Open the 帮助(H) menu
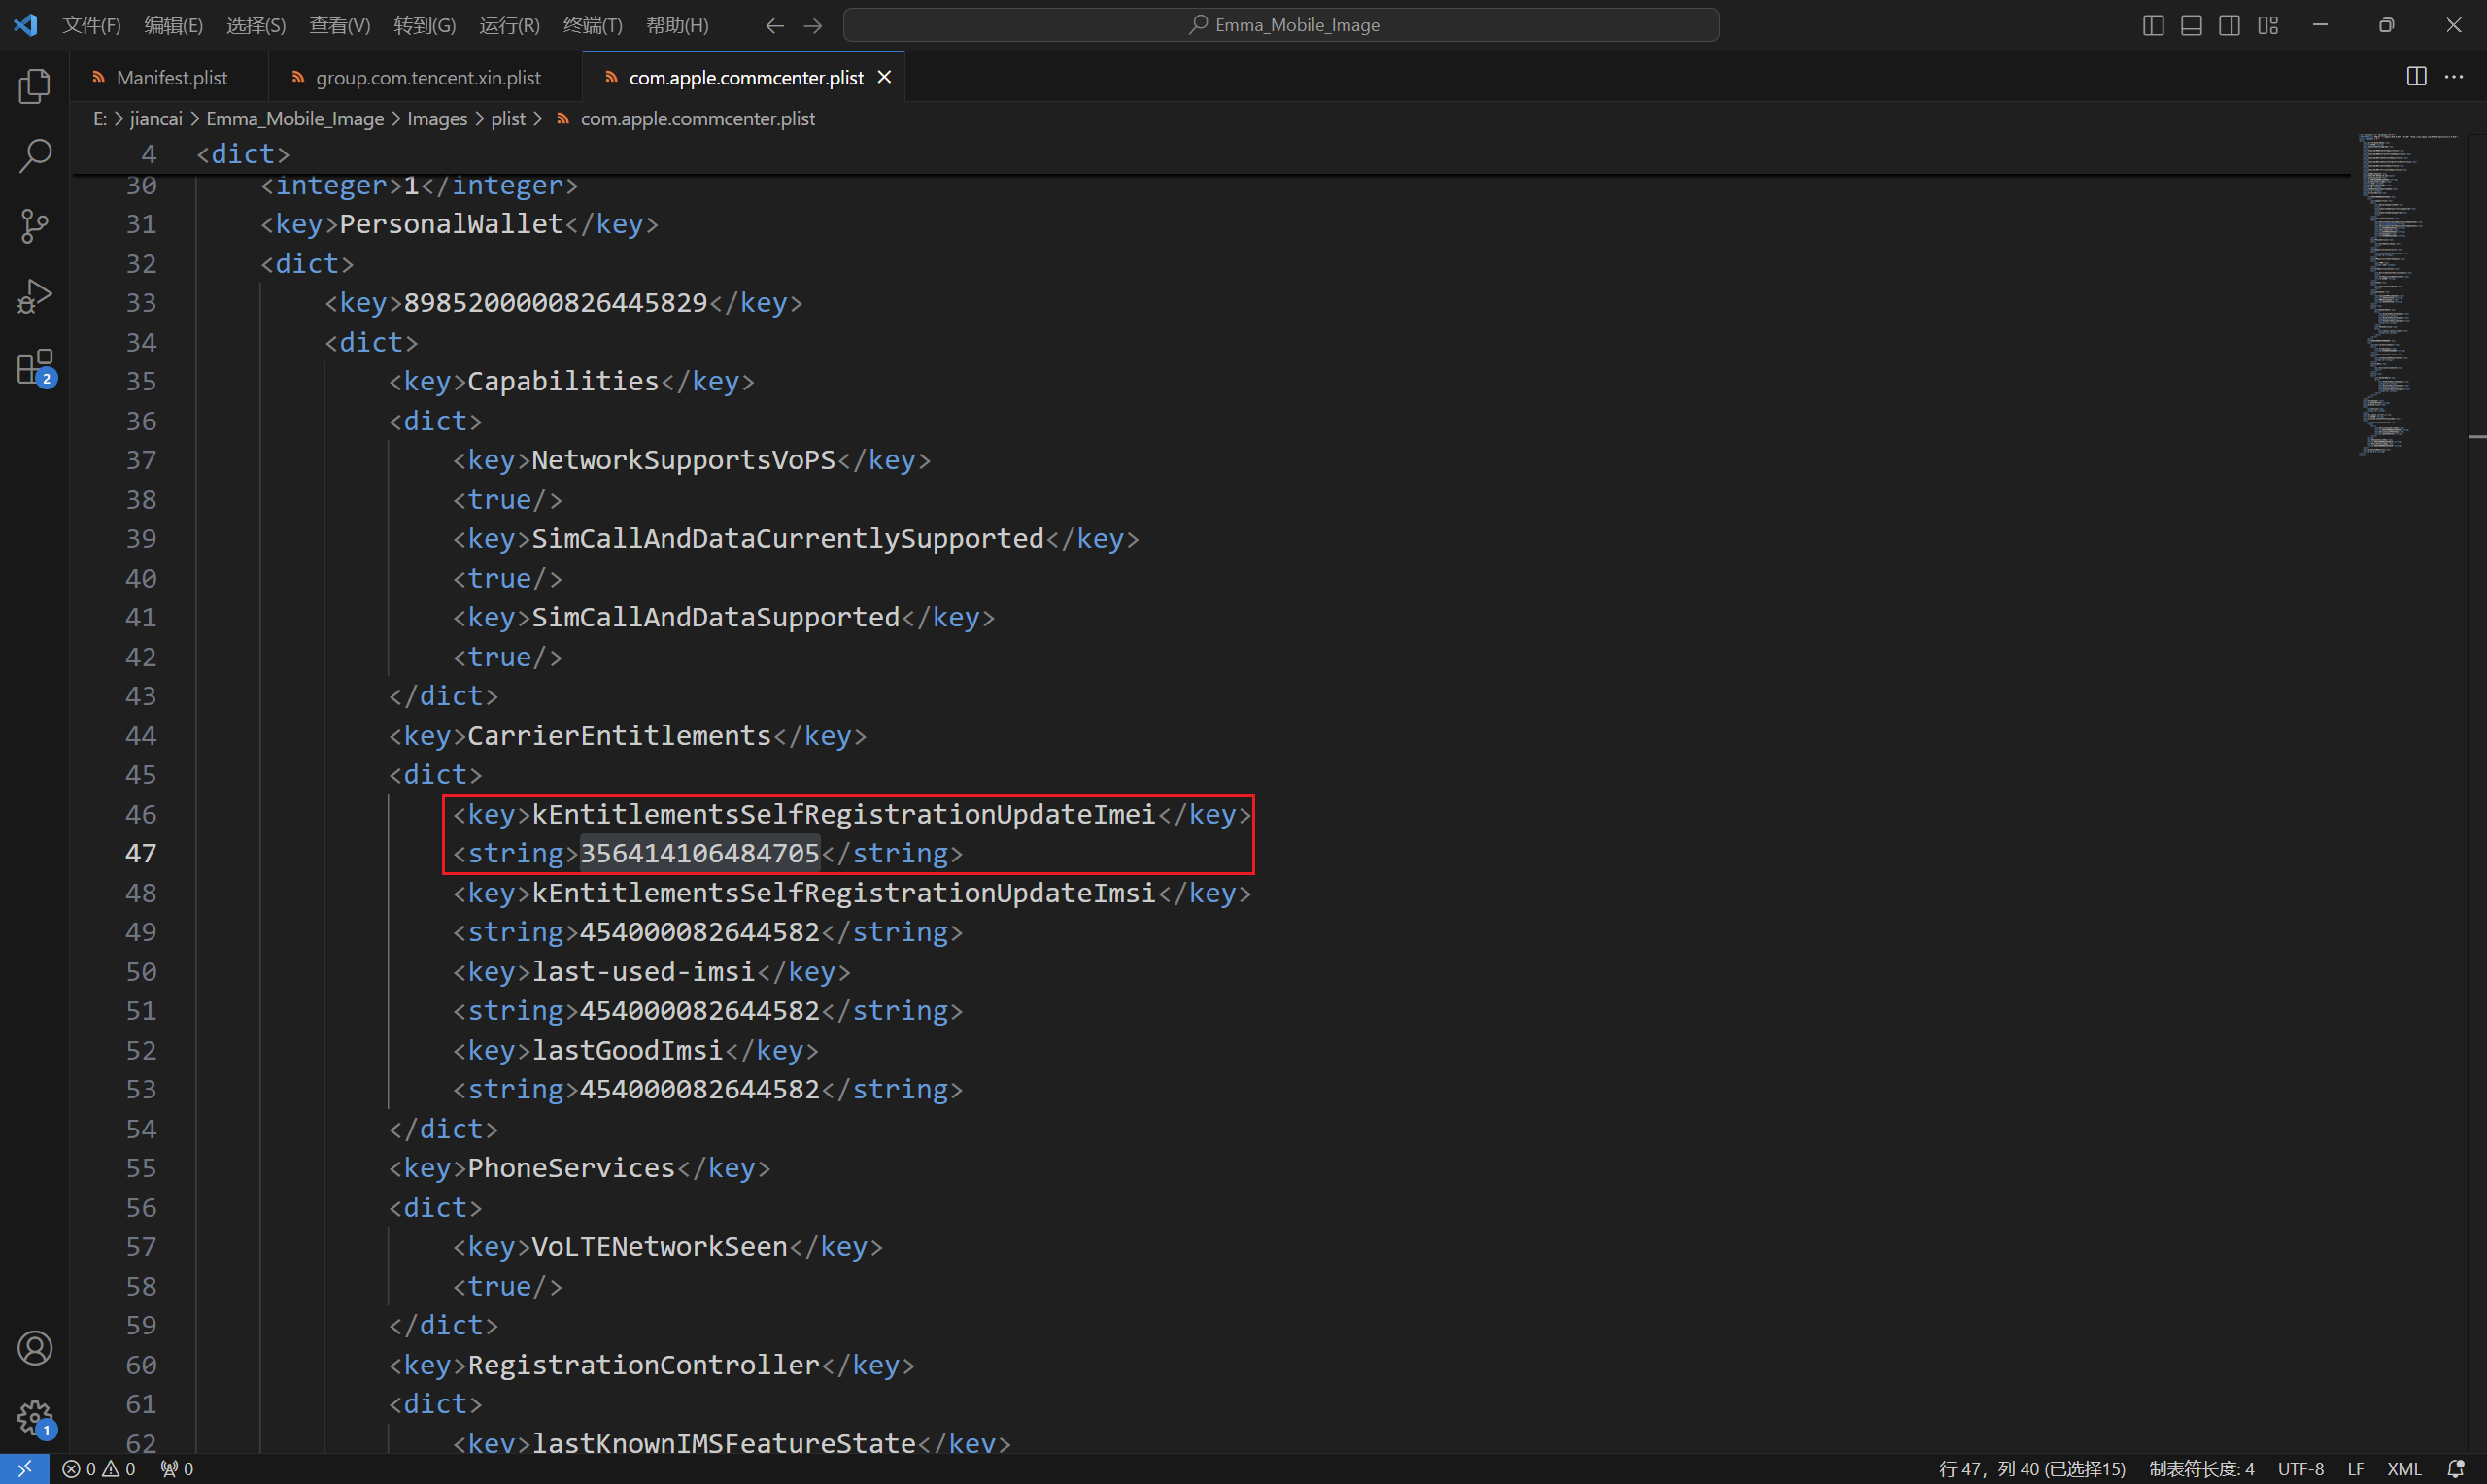Image resolution: width=2487 pixels, height=1484 pixels. (677, 25)
